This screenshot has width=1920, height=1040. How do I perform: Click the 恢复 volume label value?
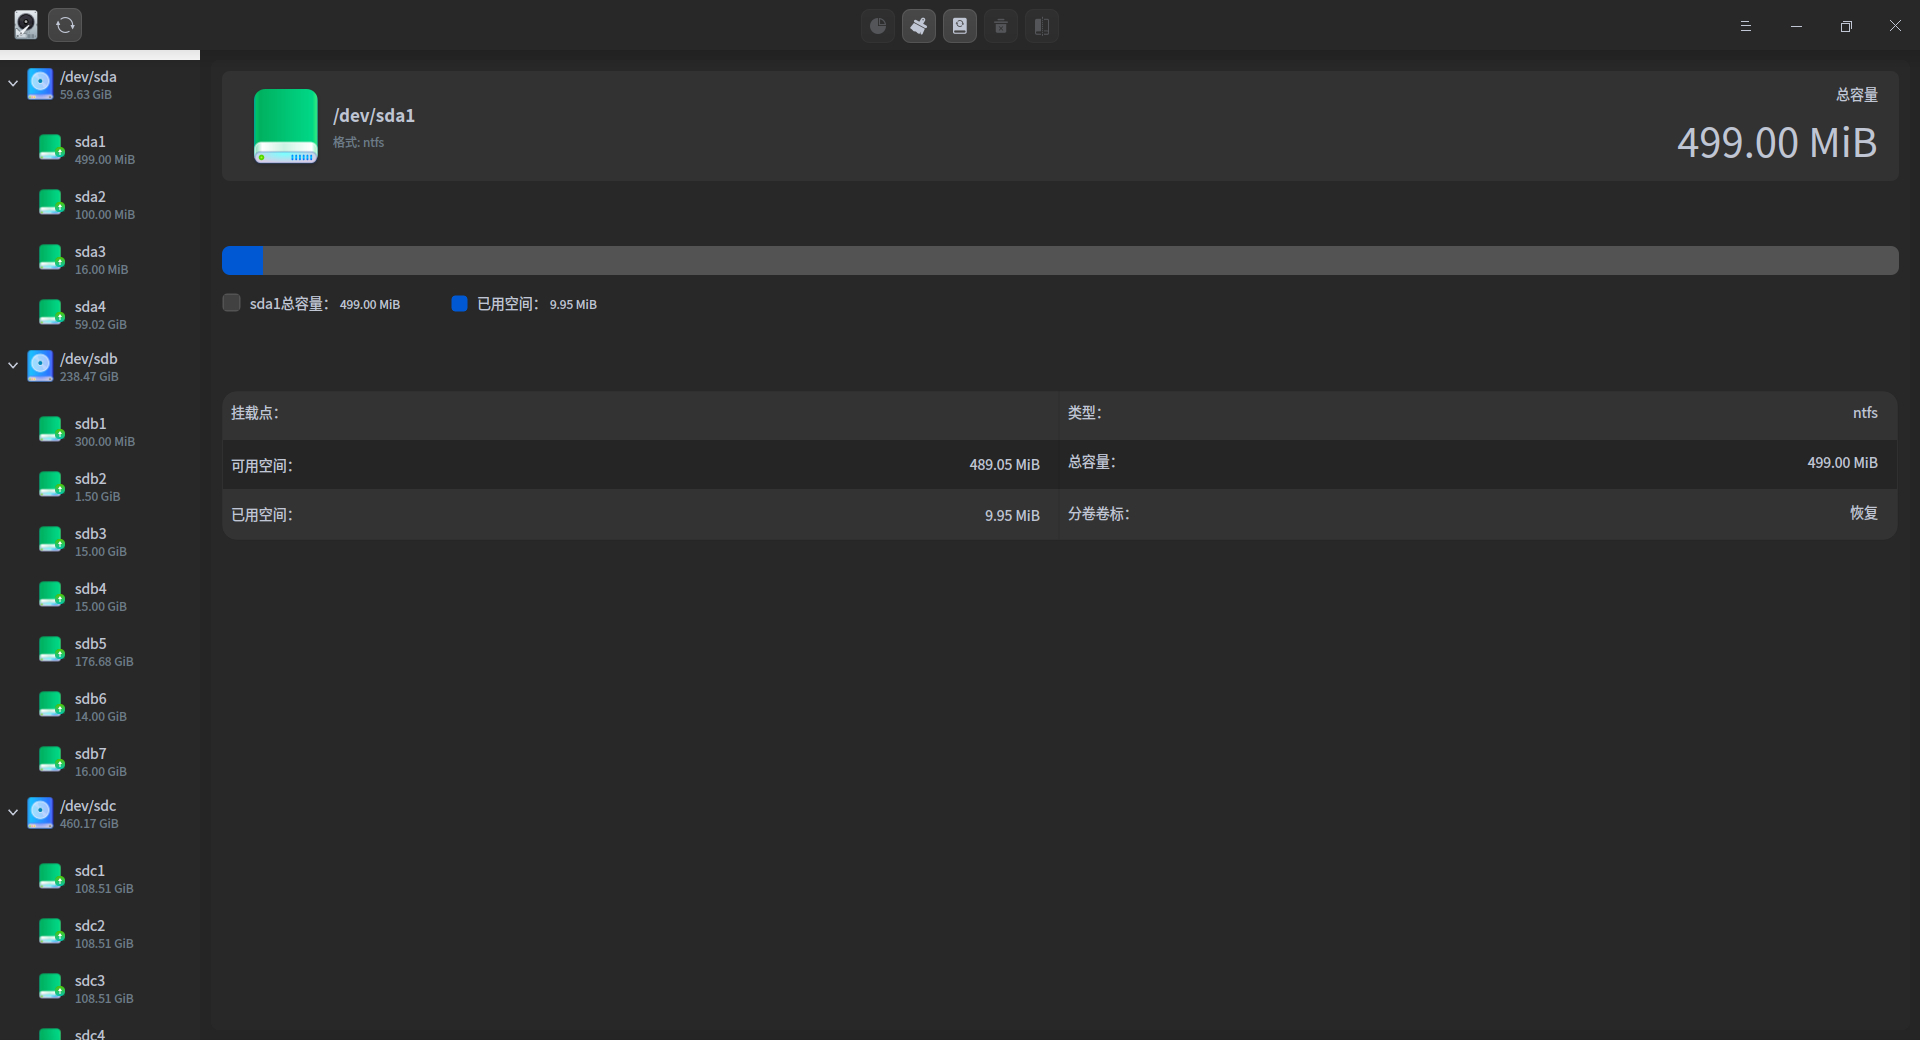(1864, 513)
